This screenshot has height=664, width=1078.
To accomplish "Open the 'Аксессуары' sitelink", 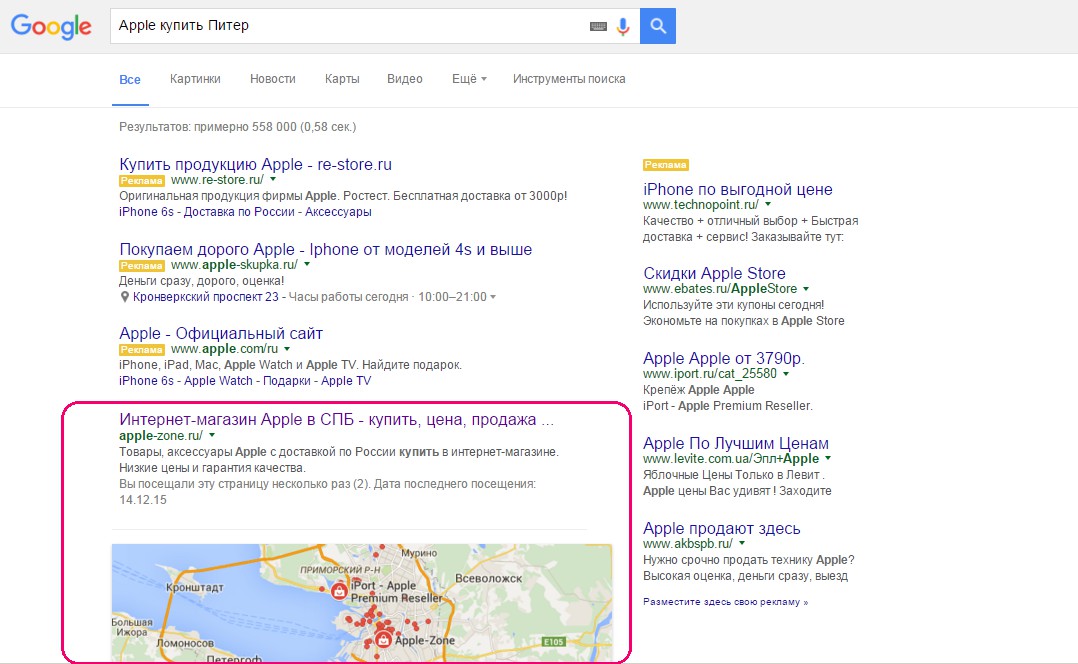I will [338, 212].
